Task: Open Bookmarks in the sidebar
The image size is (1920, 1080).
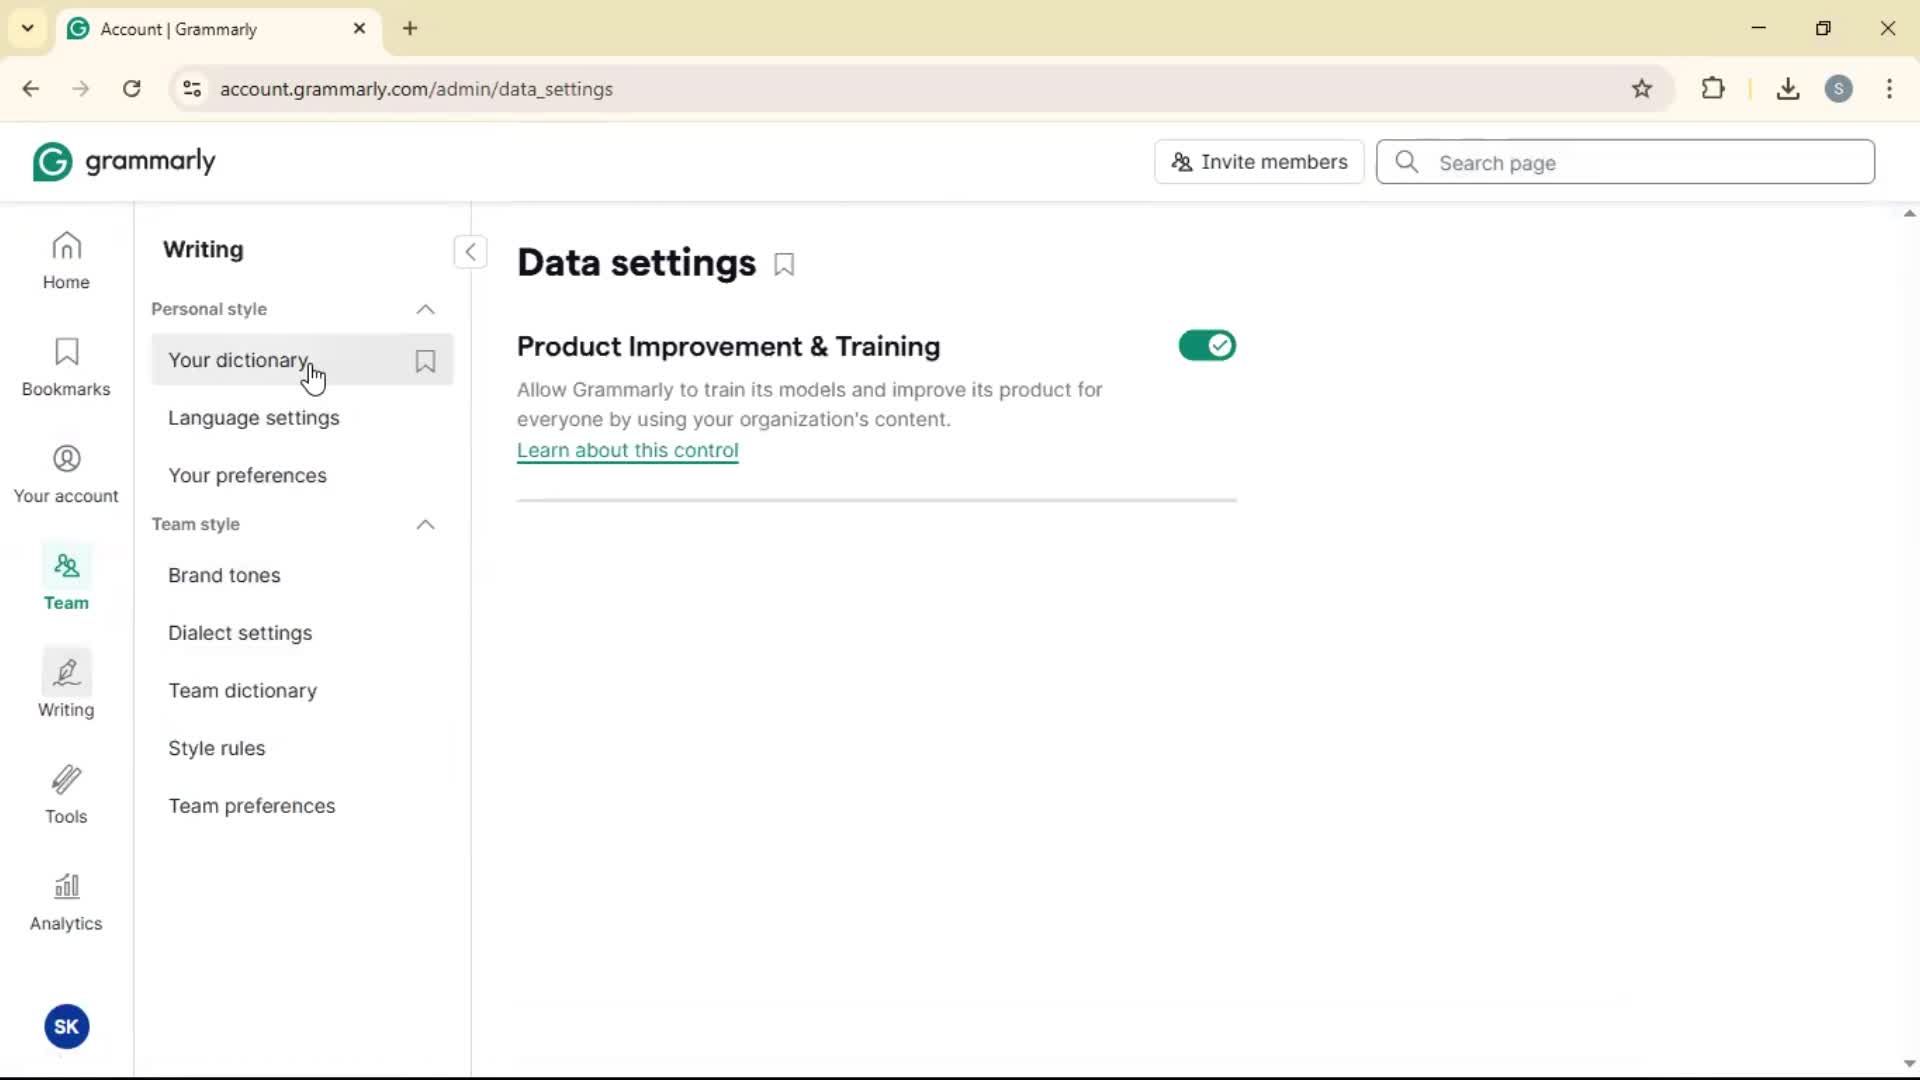Action: [x=66, y=367]
